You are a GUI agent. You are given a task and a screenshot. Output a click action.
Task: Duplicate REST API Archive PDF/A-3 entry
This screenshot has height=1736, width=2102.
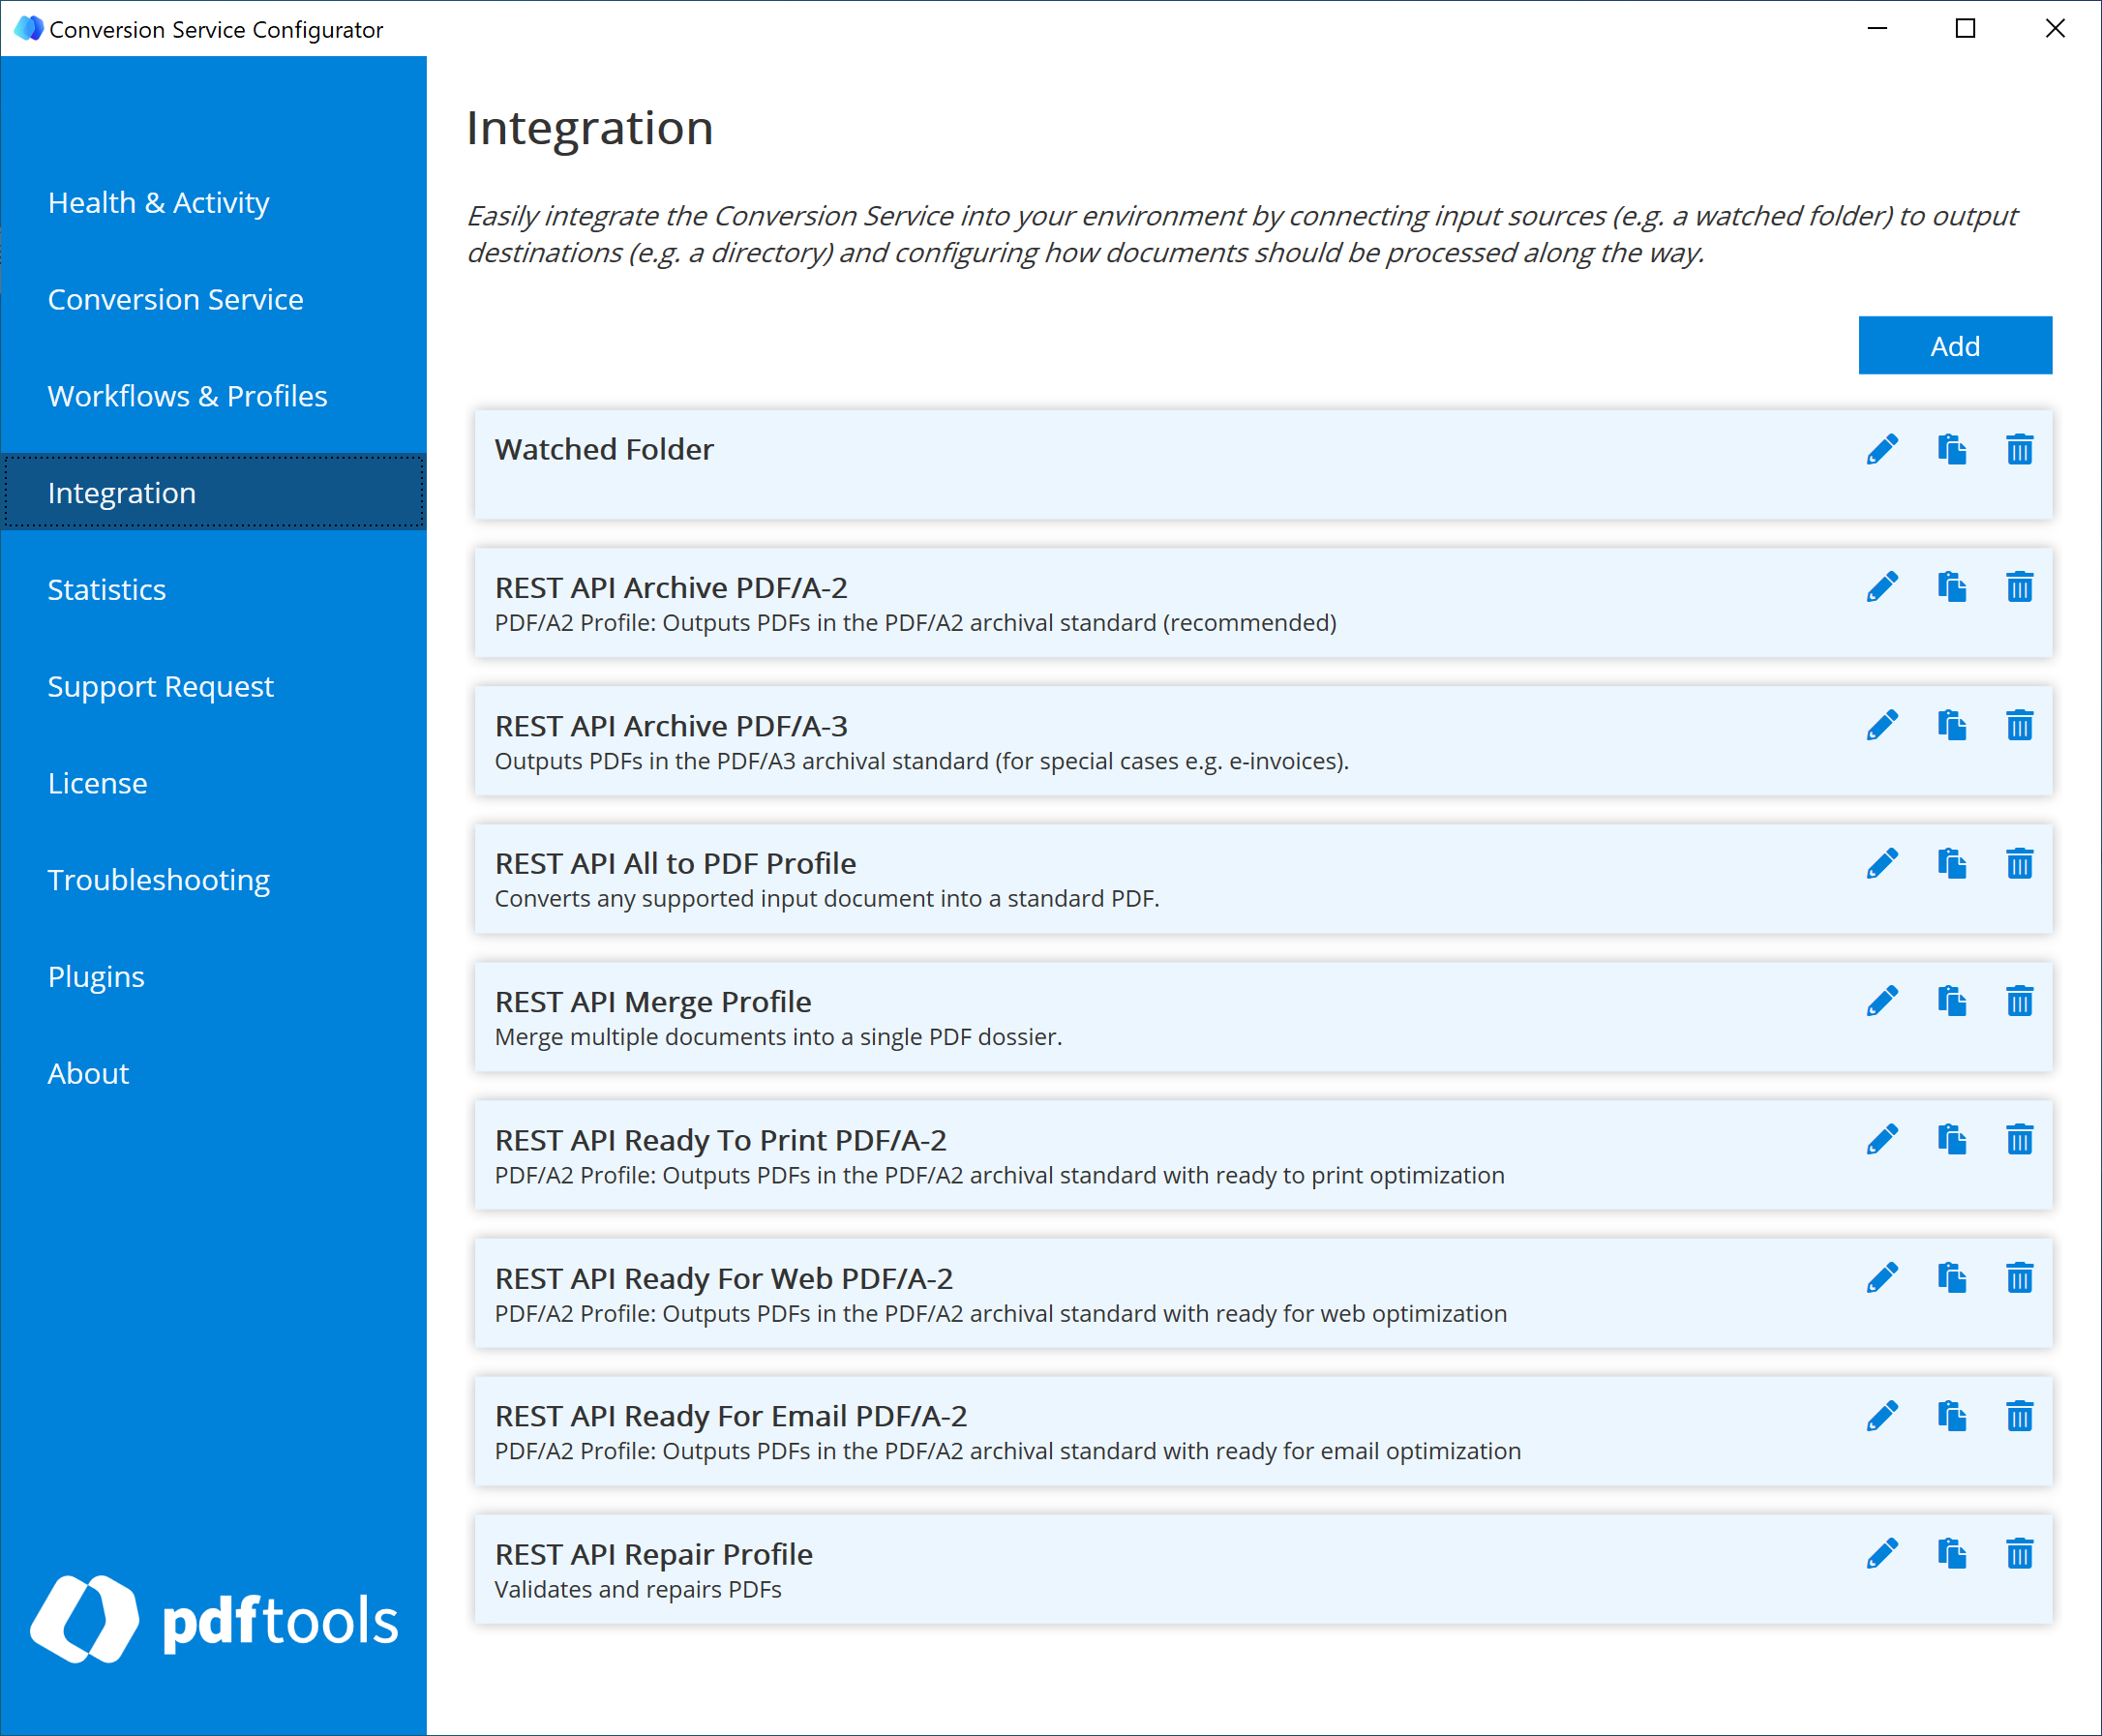pos(1951,726)
